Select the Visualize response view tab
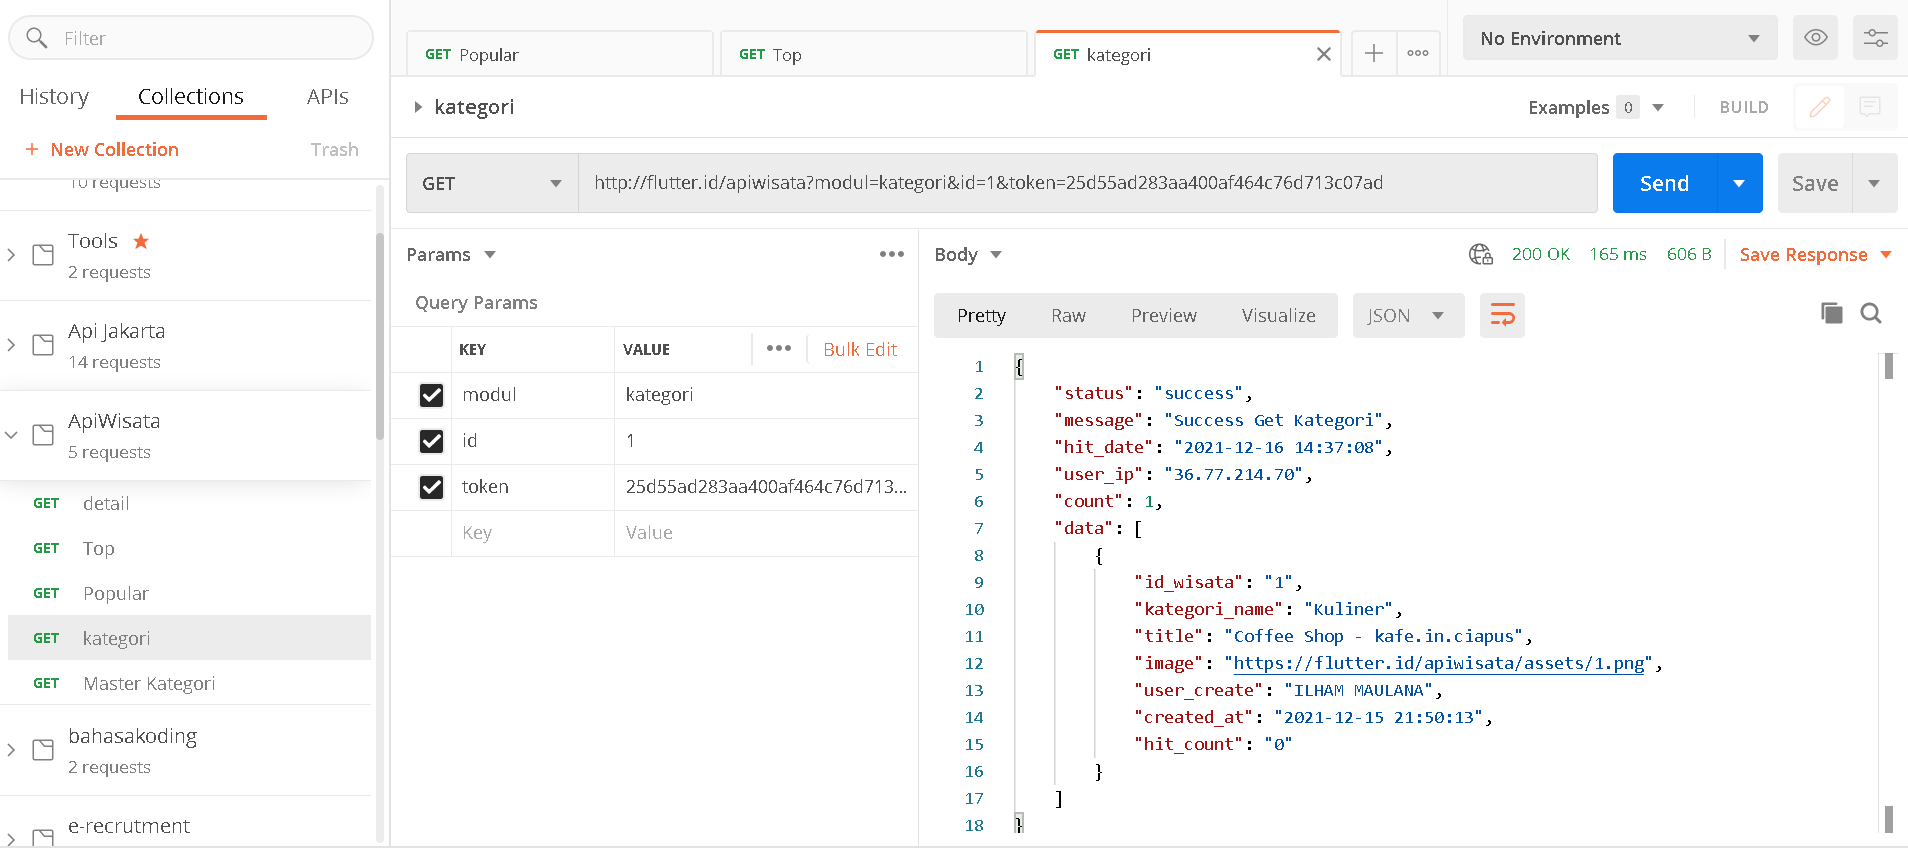1908x850 pixels. [1278, 316]
